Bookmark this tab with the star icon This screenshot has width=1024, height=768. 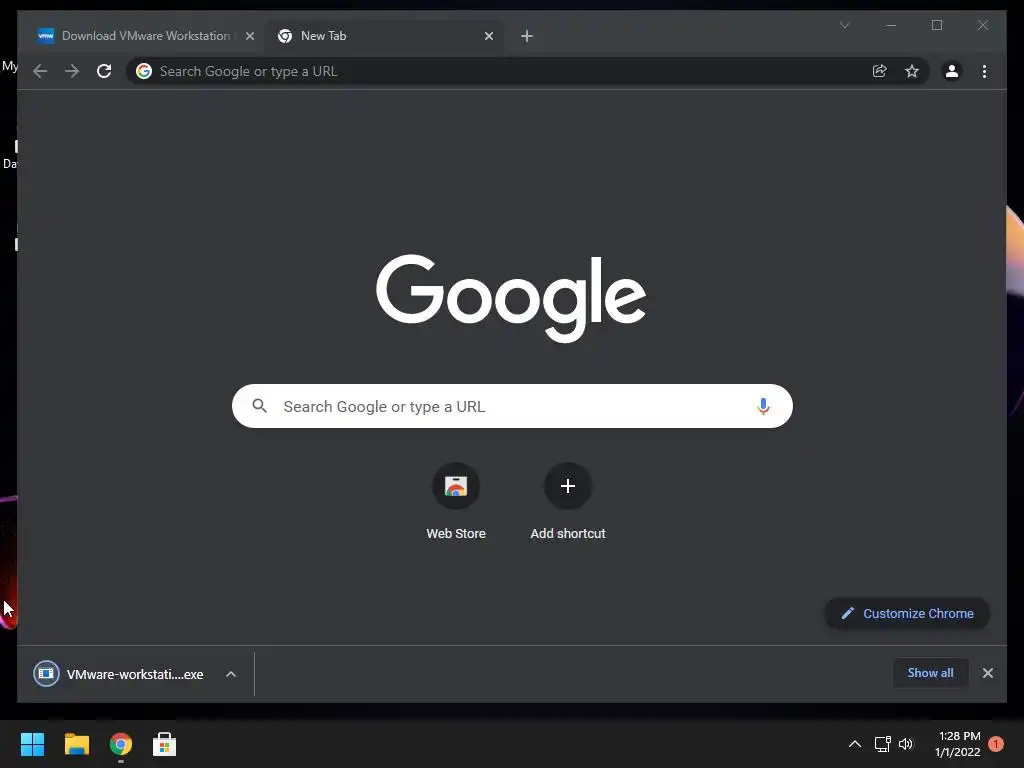pos(912,71)
